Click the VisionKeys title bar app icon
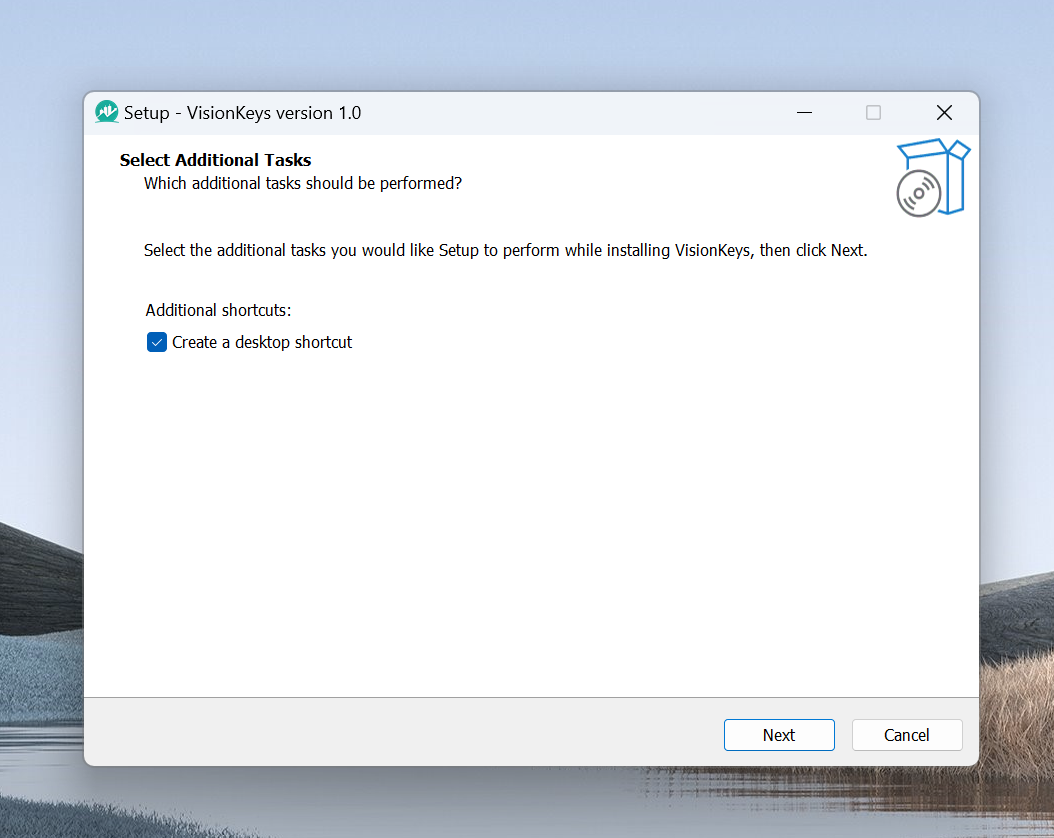Image resolution: width=1054 pixels, height=838 pixels. (x=106, y=112)
